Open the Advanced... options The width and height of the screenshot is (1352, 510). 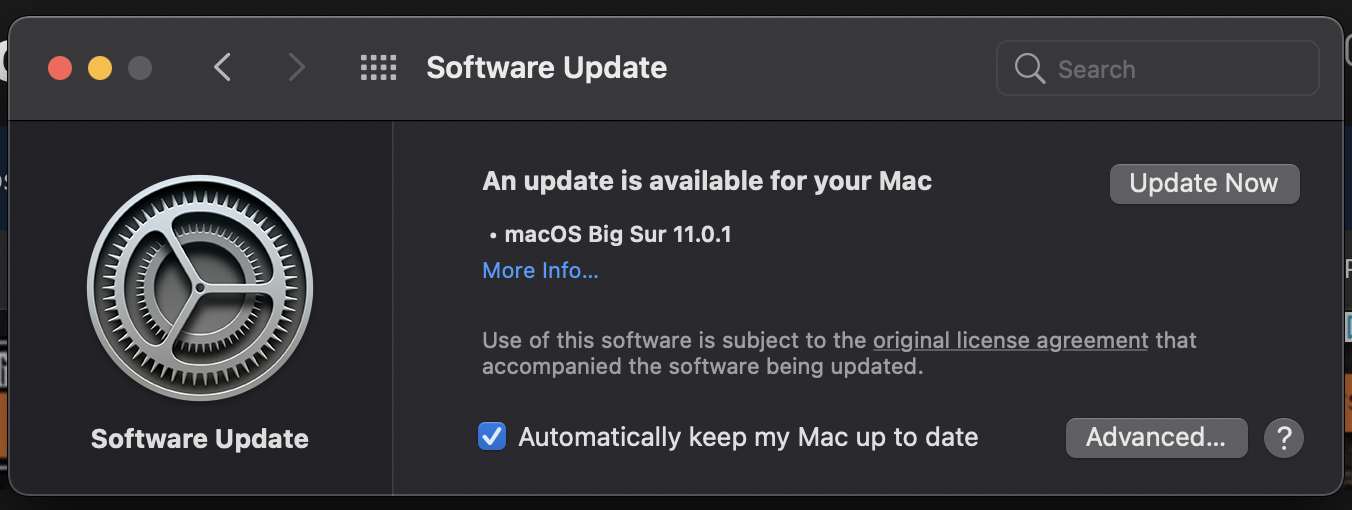tap(1156, 437)
